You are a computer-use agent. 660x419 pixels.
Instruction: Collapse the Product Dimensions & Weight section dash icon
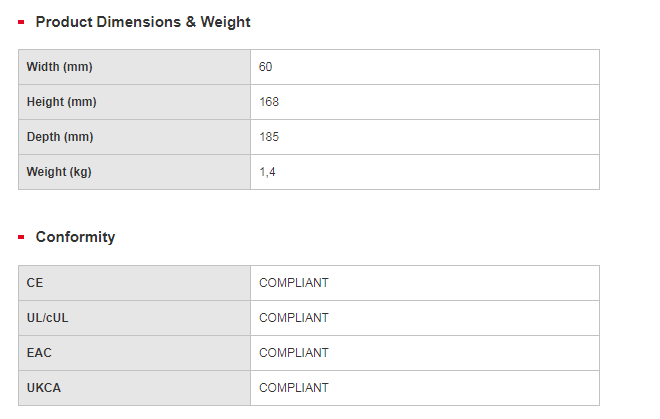point(21,22)
